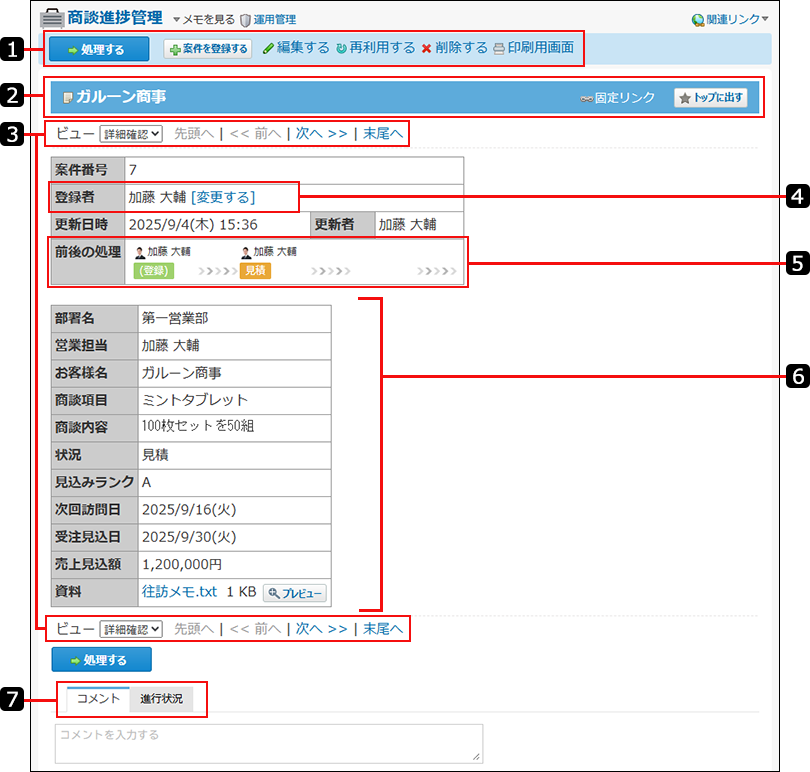
Task: Click the 再利用する recycle link
Action: pyautogui.click(x=375, y=48)
